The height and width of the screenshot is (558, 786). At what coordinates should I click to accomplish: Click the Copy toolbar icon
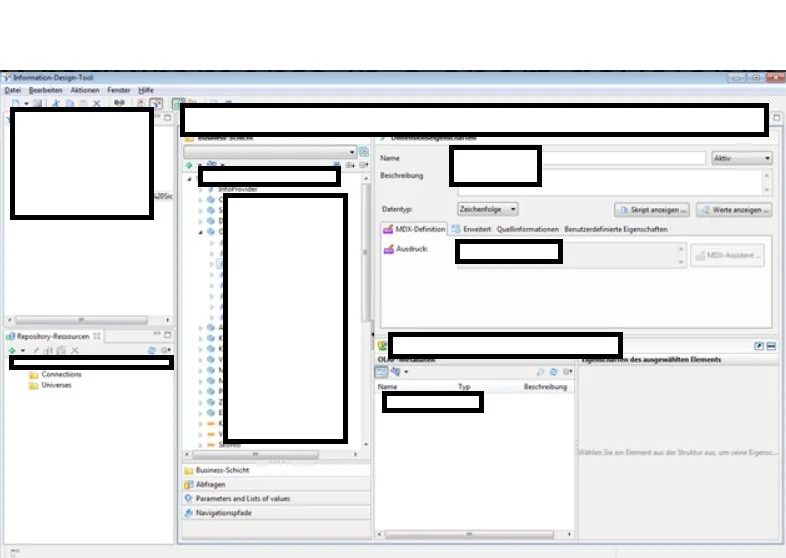click(x=70, y=103)
